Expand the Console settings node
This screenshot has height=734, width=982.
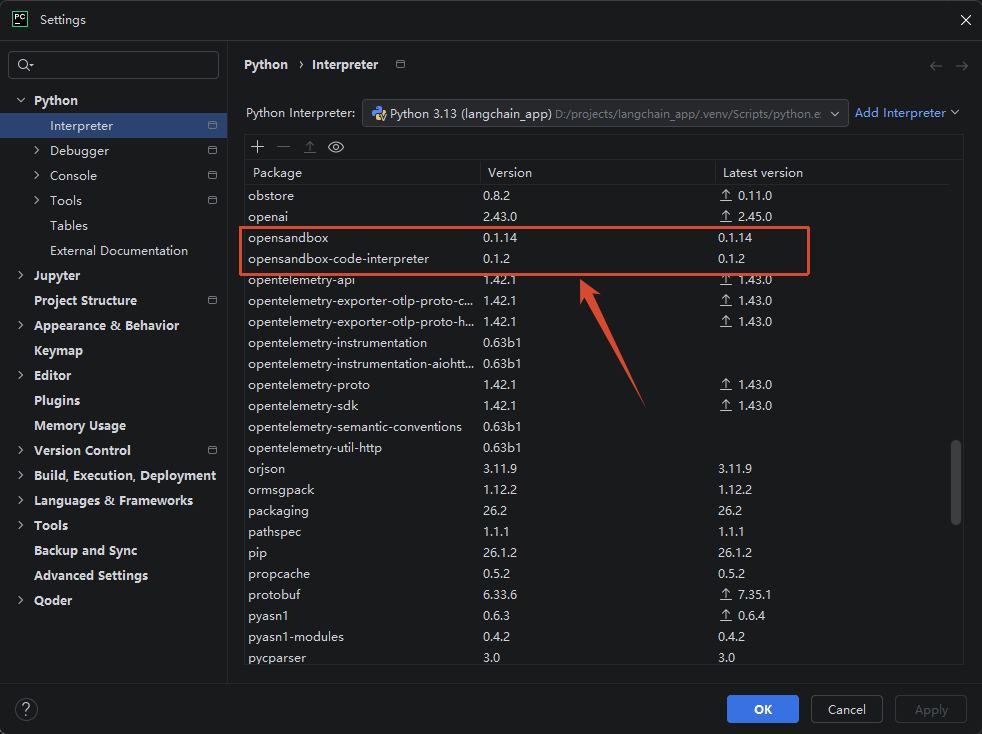click(36, 175)
